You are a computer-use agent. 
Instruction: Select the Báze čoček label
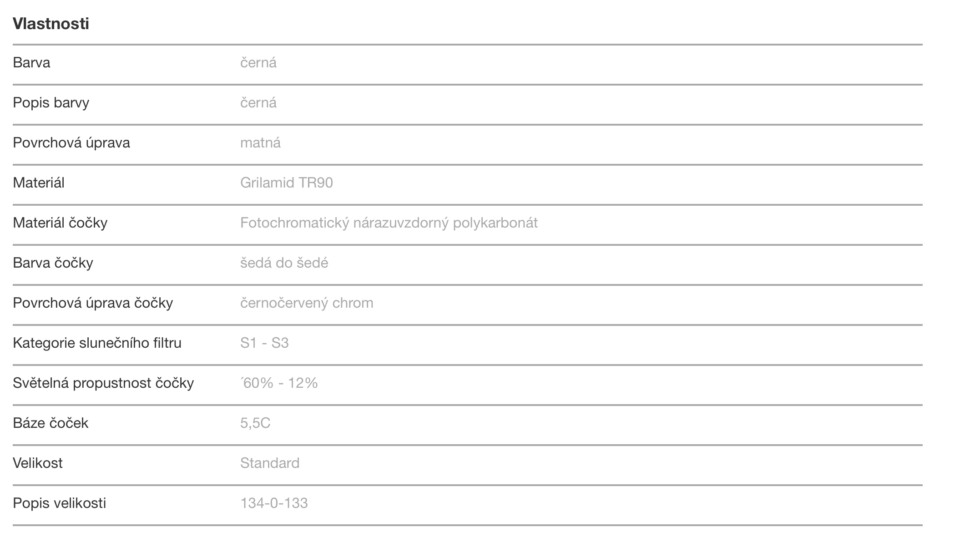[50, 423]
